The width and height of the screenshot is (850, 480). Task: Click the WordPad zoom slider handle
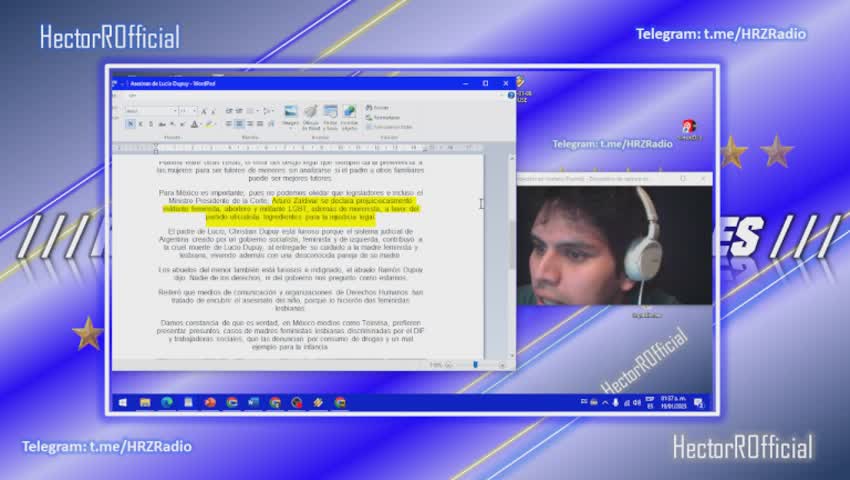click(x=475, y=364)
